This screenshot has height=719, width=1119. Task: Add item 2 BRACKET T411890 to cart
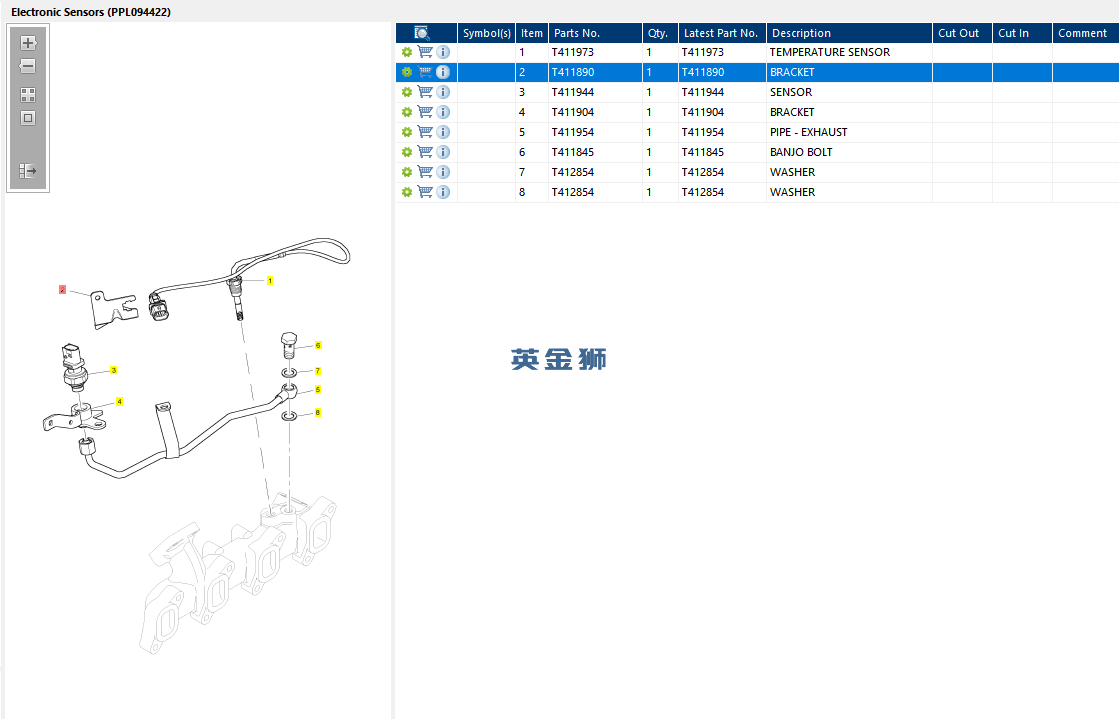[425, 72]
